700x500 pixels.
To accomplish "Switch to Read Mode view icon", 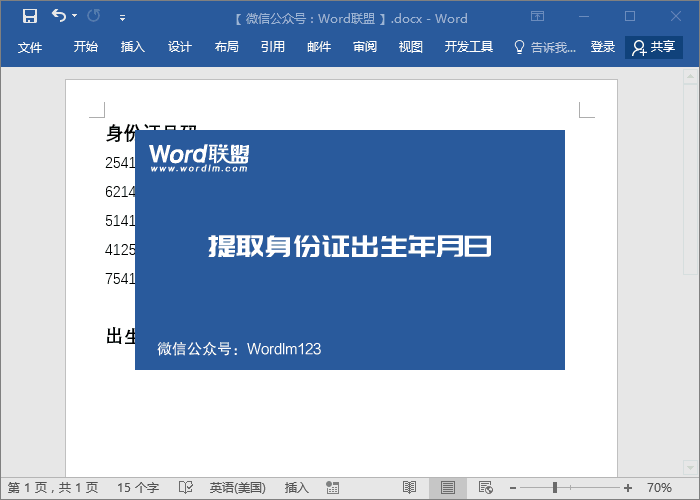I will coord(409,488).
